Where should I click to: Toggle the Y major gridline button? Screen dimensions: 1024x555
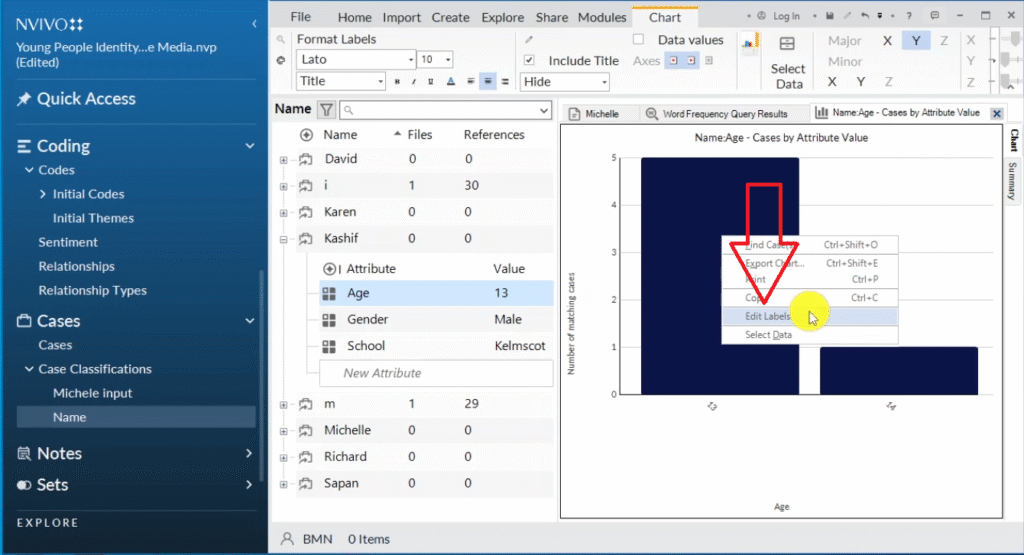[x=915, y=41]
